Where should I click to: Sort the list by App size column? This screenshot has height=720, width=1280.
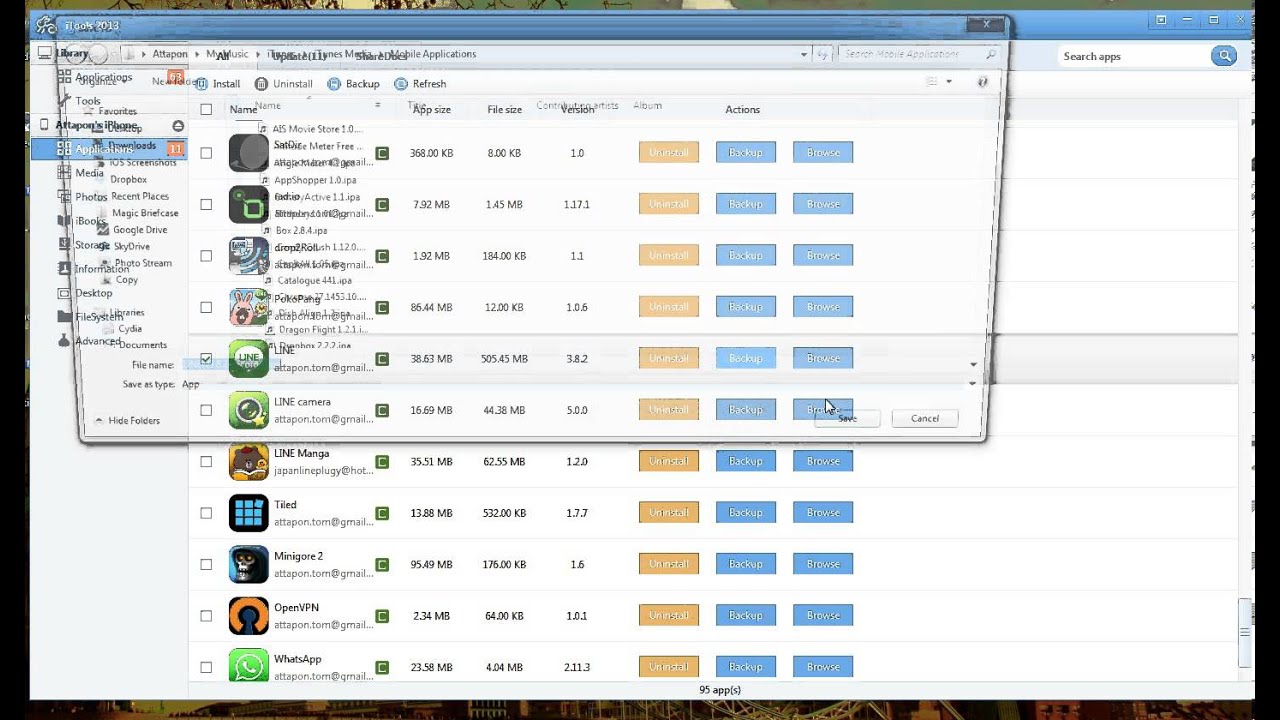point(431,109)
